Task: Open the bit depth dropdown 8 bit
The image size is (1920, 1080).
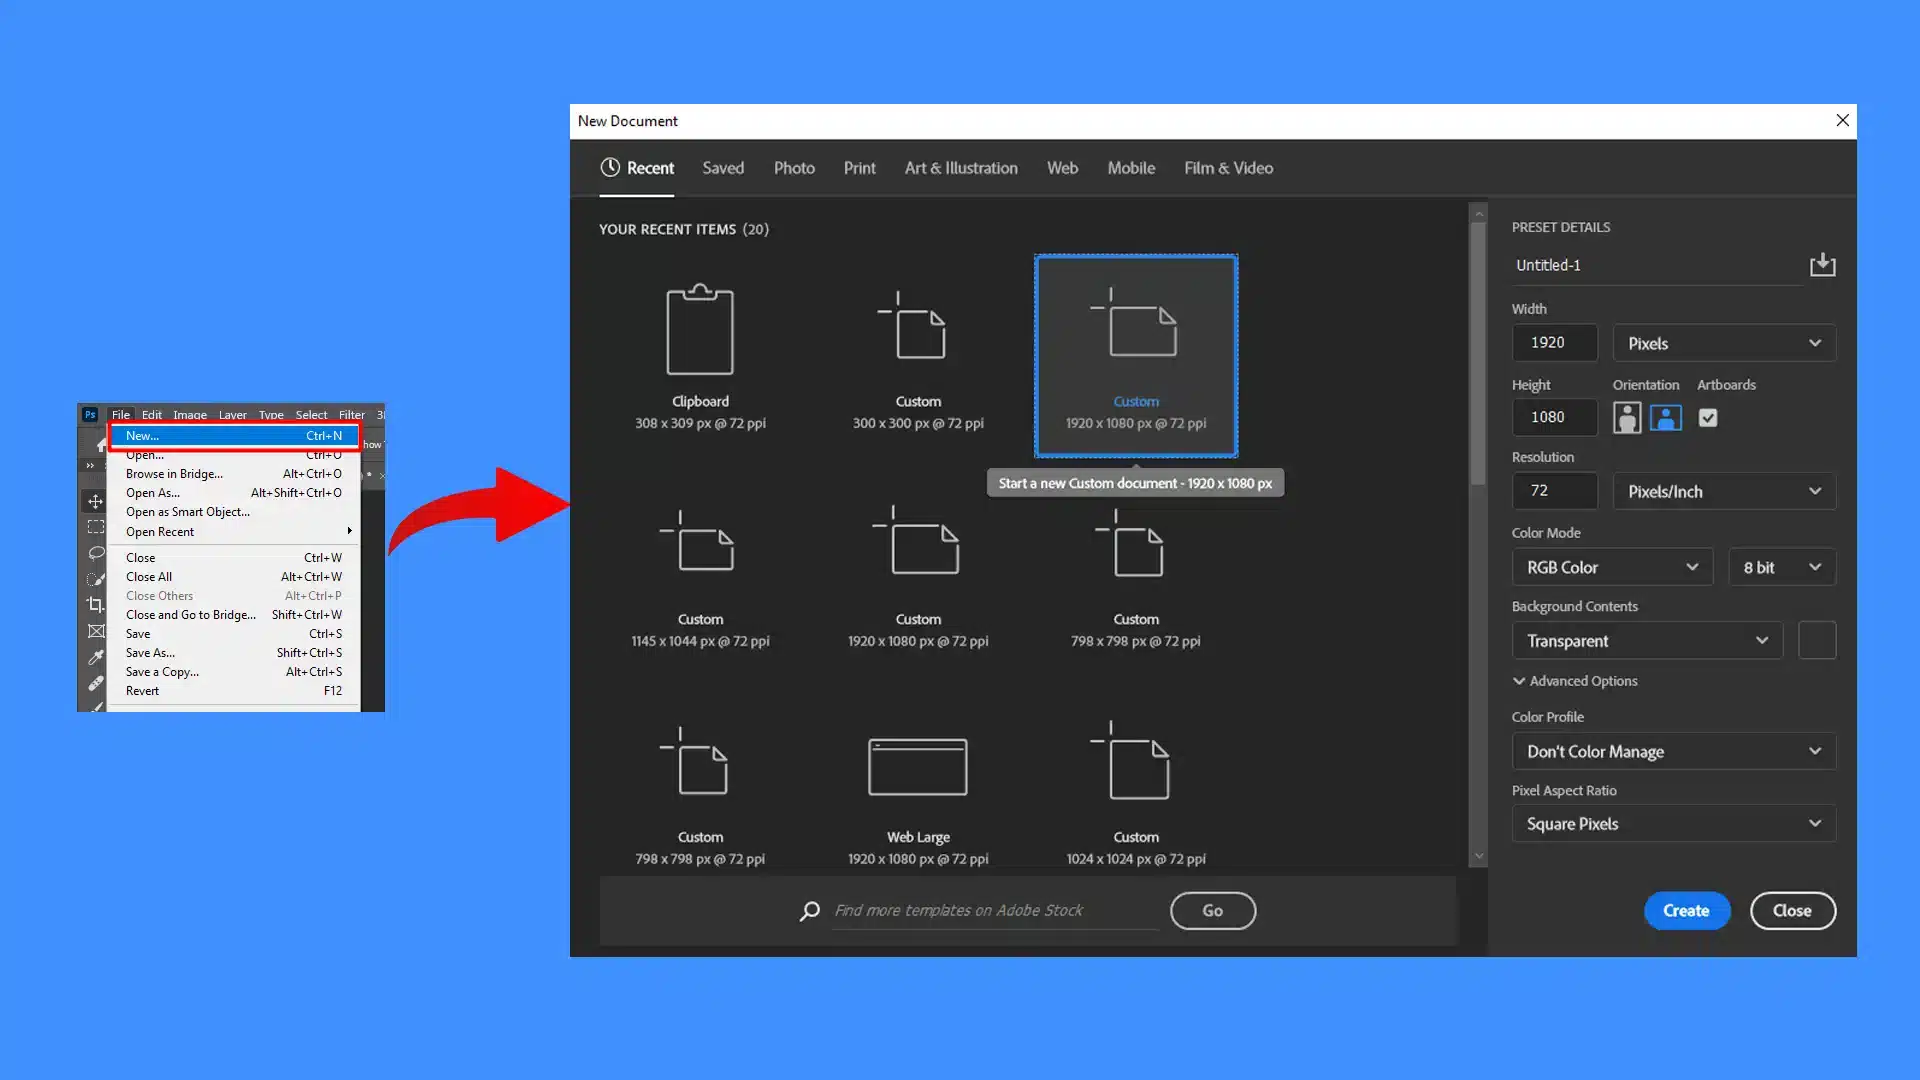Action: tap(1782, 567)
